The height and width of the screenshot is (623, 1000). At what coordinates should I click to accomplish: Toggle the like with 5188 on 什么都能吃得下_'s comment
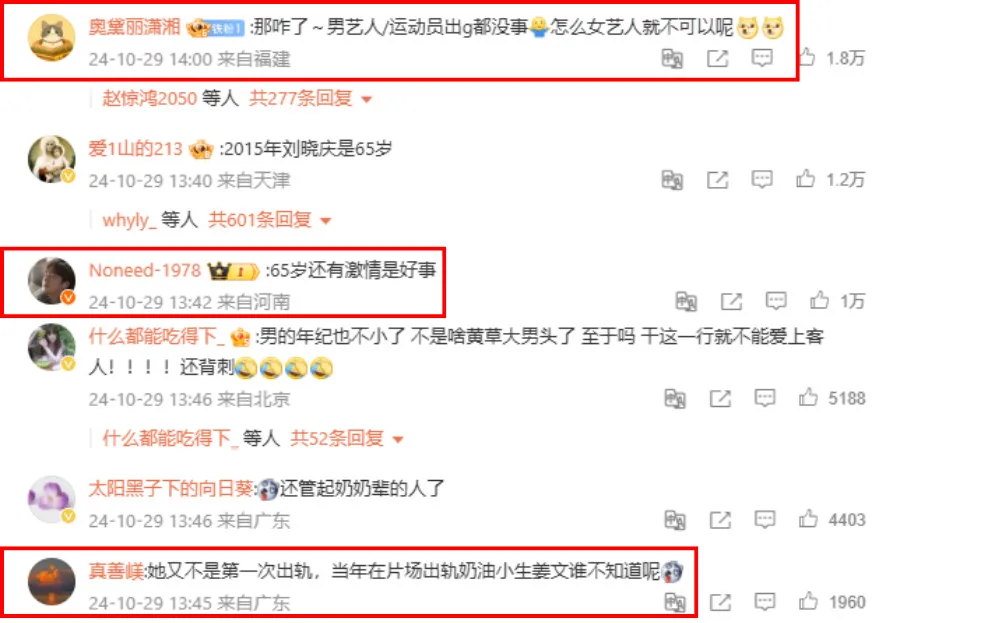tap(808, 397)
